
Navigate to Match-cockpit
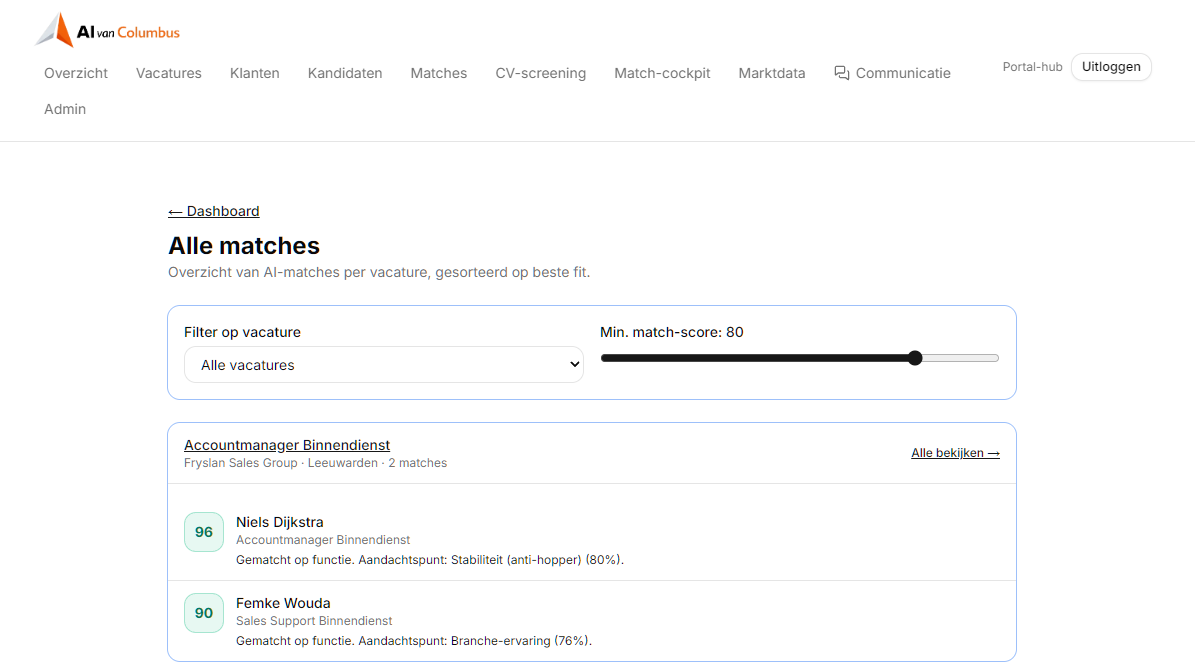[662, 73]
